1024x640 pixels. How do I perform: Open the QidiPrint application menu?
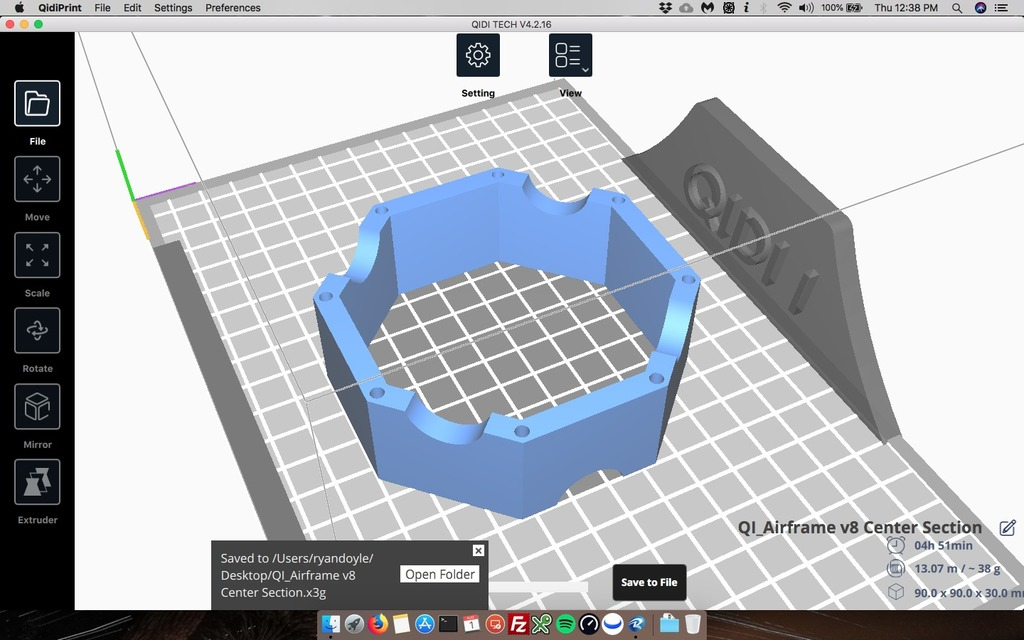pyautogui.click(x=59, y=8)
